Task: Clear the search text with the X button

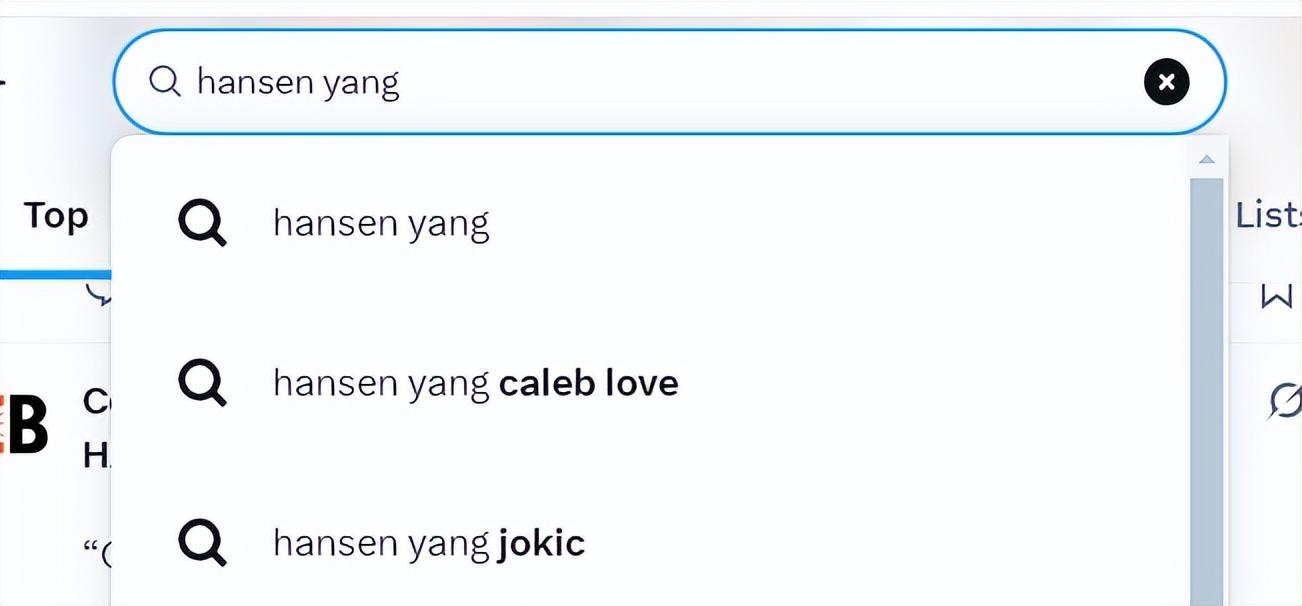Action: [x=1166, y=82]
